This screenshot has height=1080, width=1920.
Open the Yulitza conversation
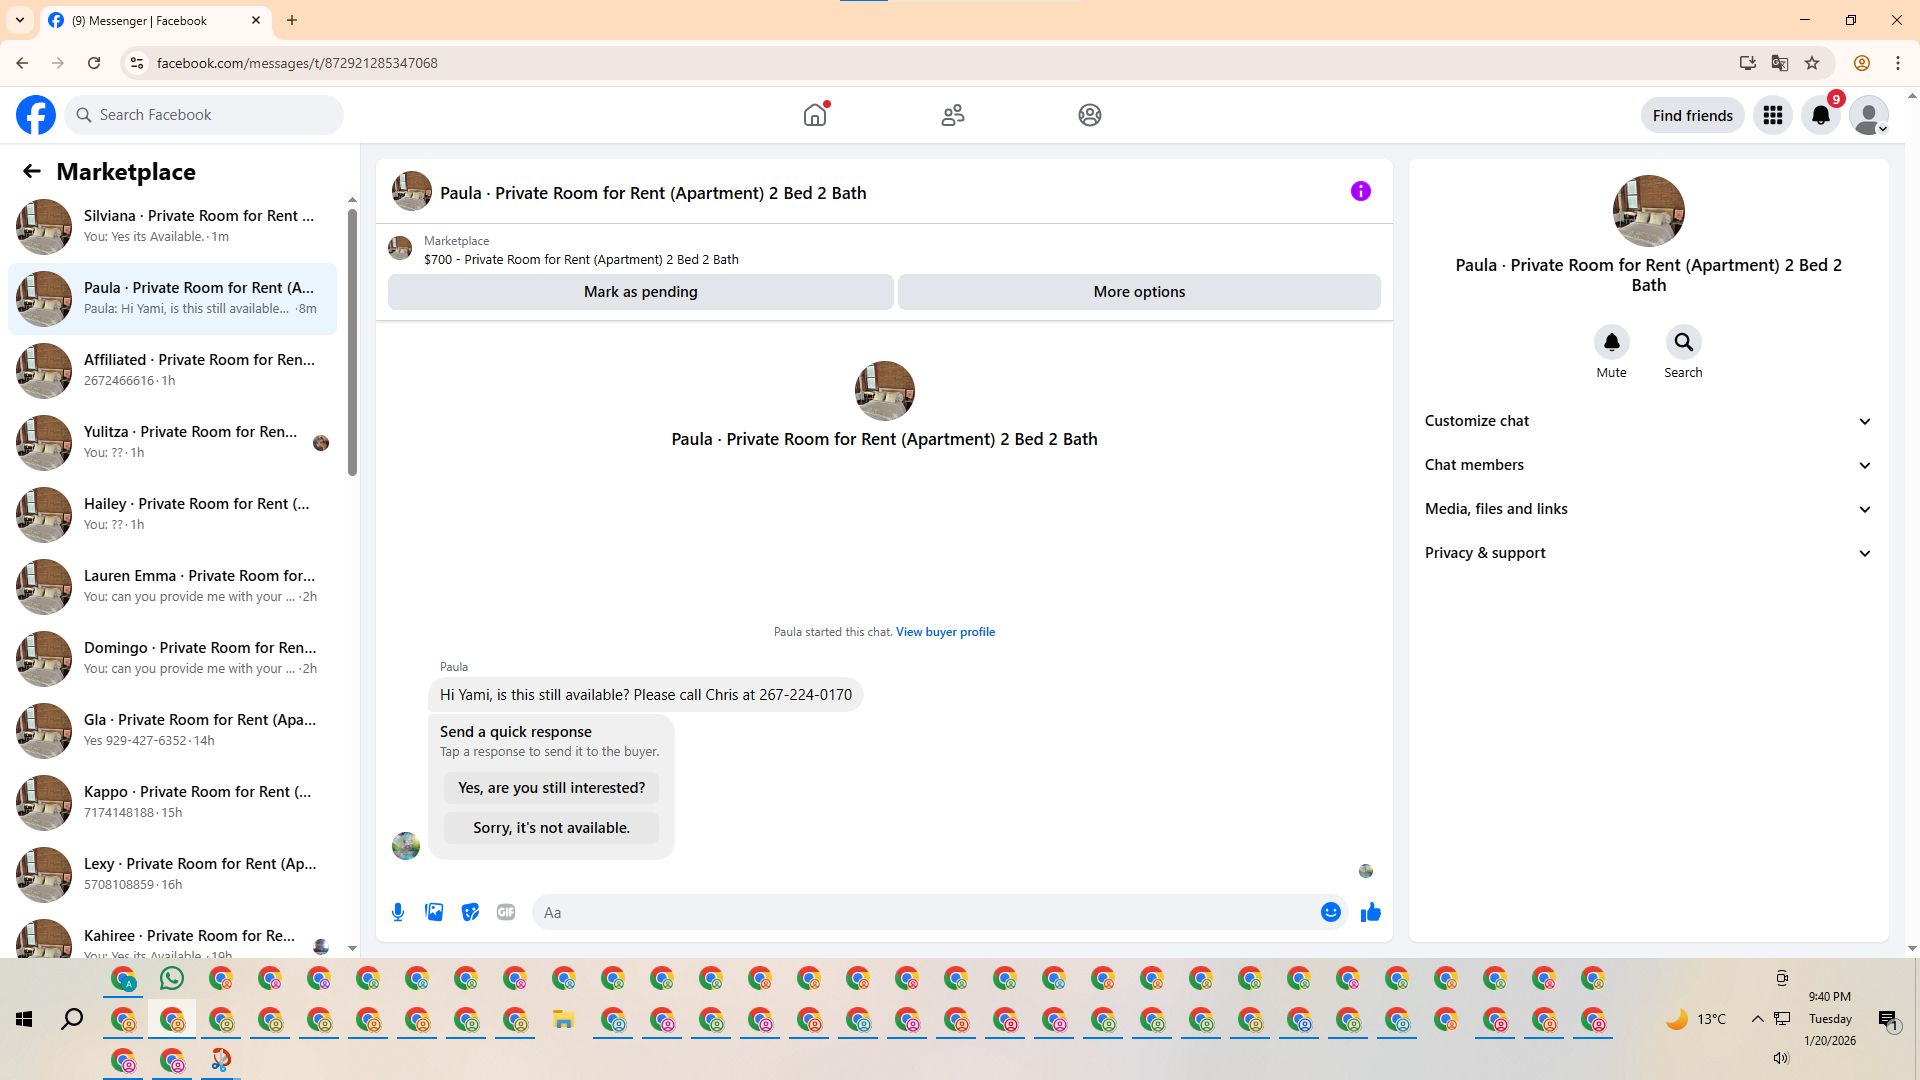coord(172,442)
